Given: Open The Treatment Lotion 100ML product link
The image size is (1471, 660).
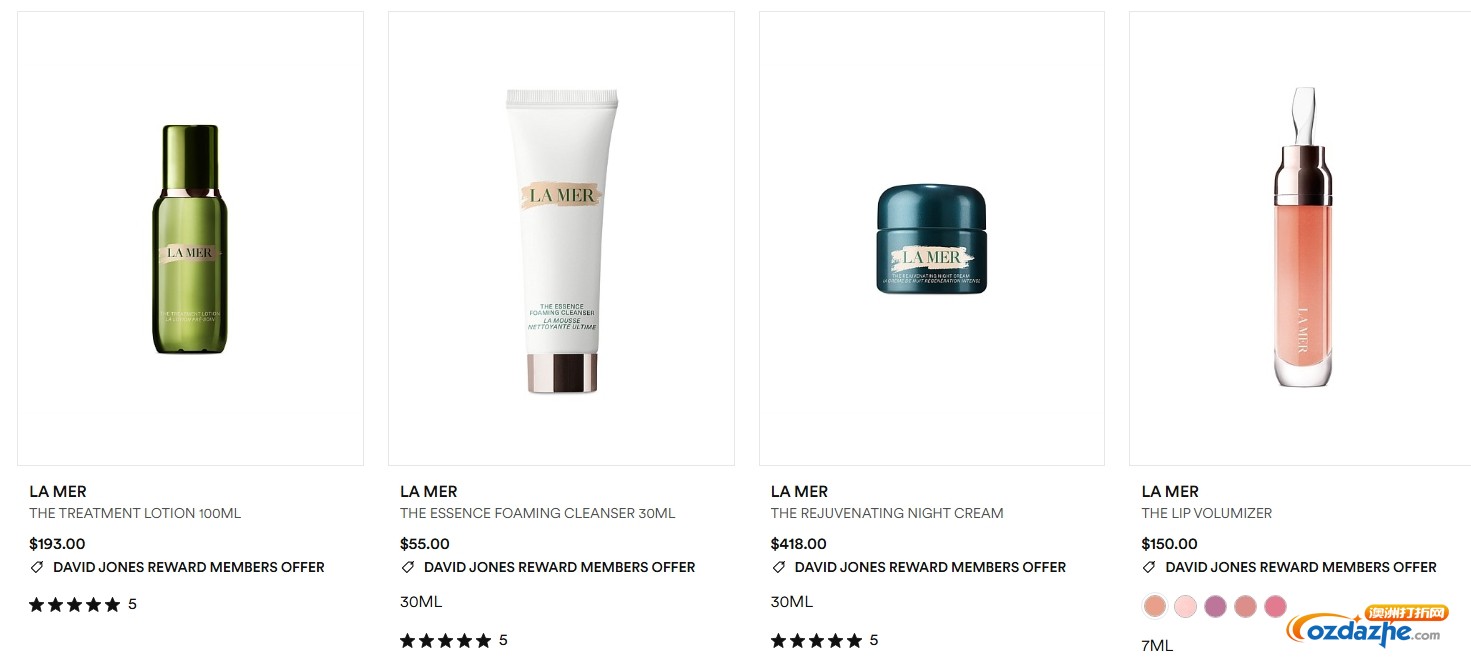Looking at the screenshot, I should (135, 513).
